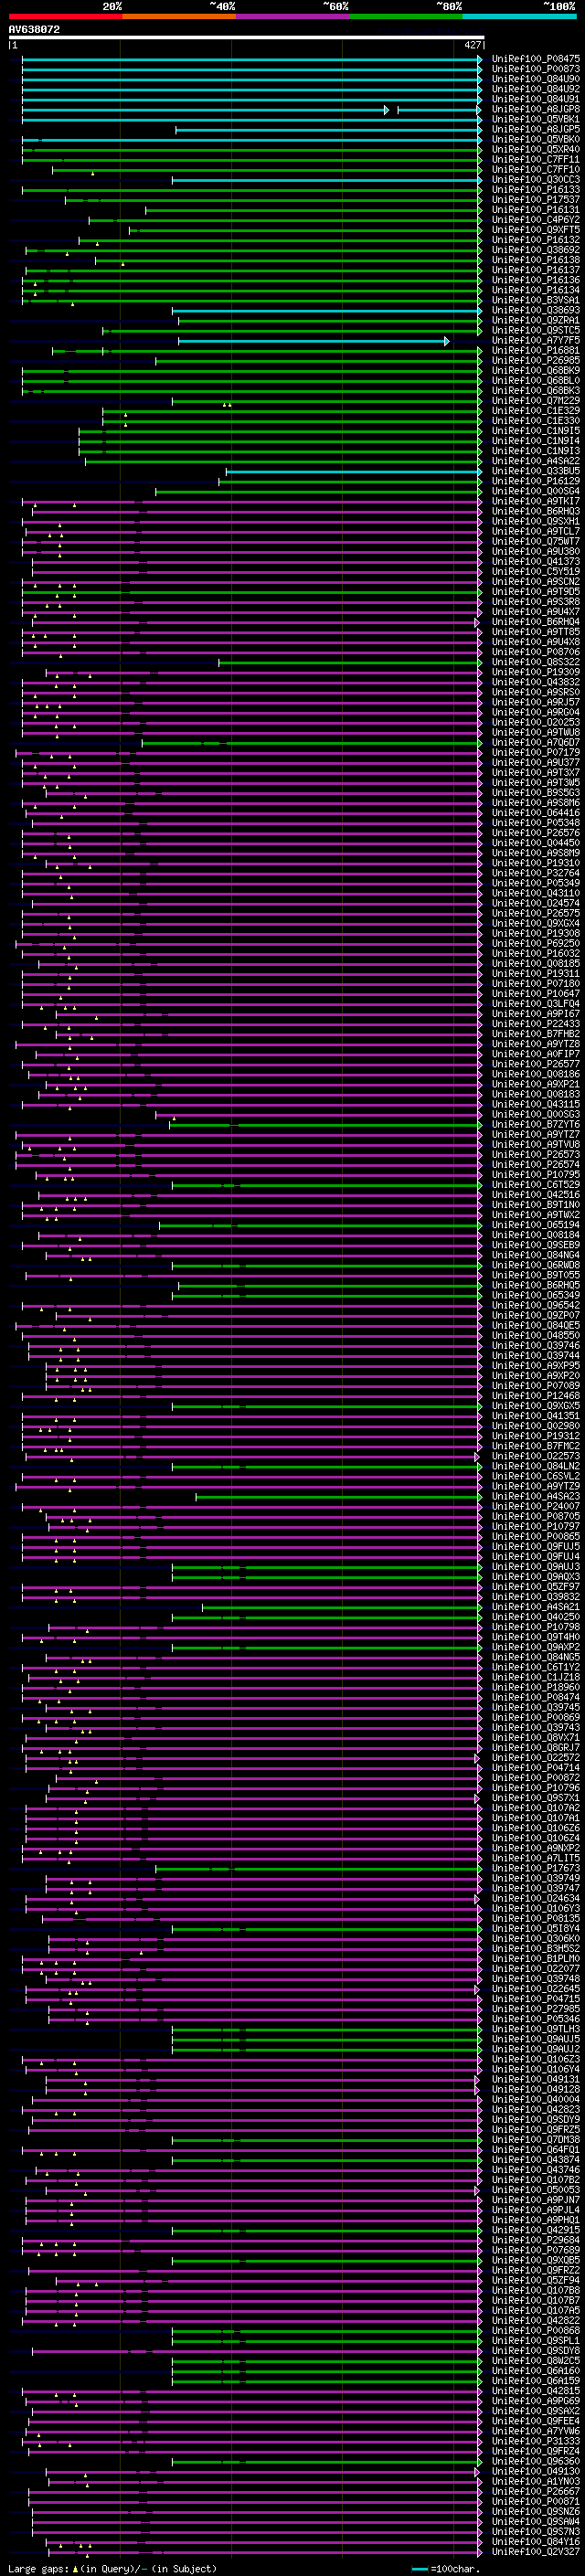Select label UniRef100_B9S5G3
585x2576 pixels.
536,792
